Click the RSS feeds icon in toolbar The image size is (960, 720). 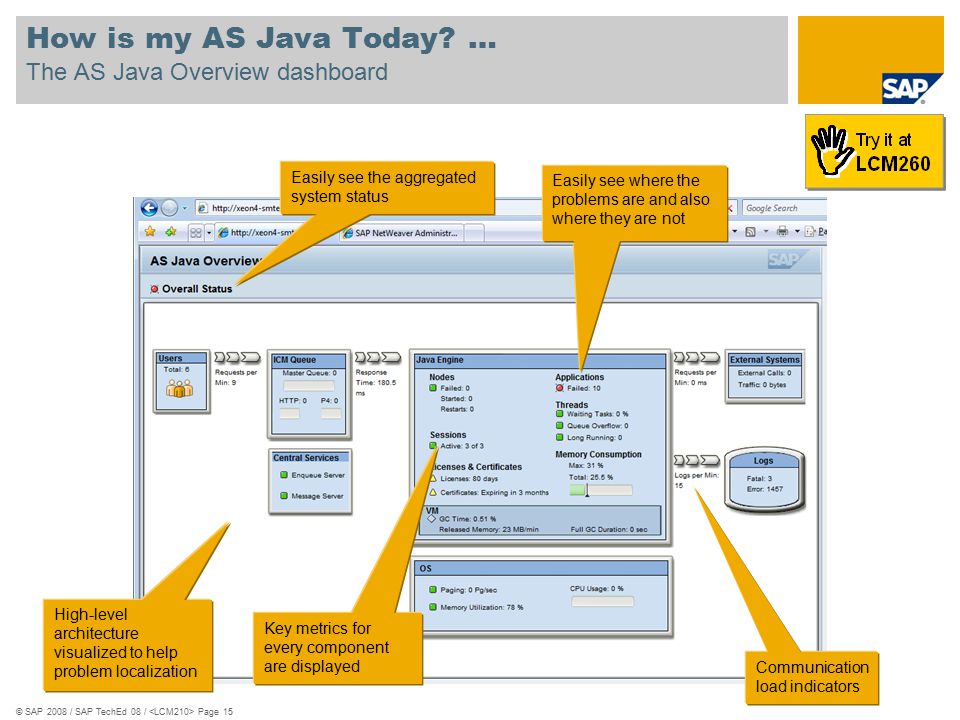(x=750, y=231)
